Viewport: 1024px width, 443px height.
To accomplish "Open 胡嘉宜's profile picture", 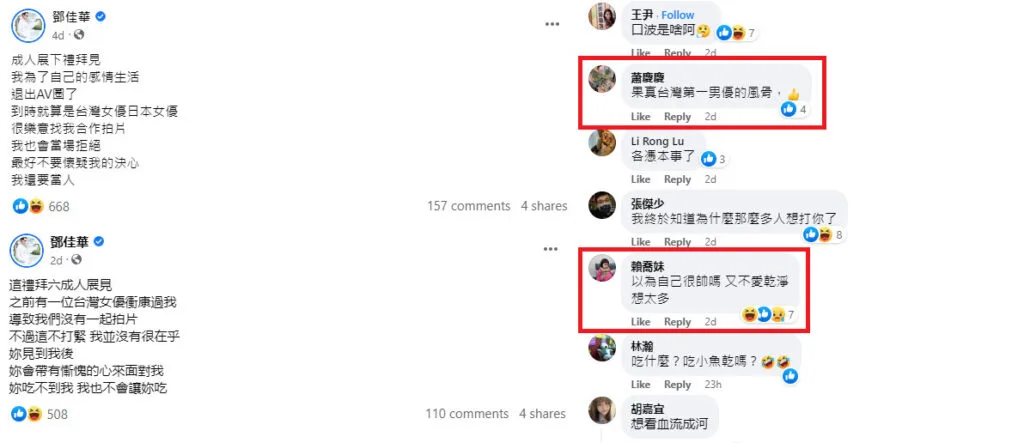I will 601,410.
